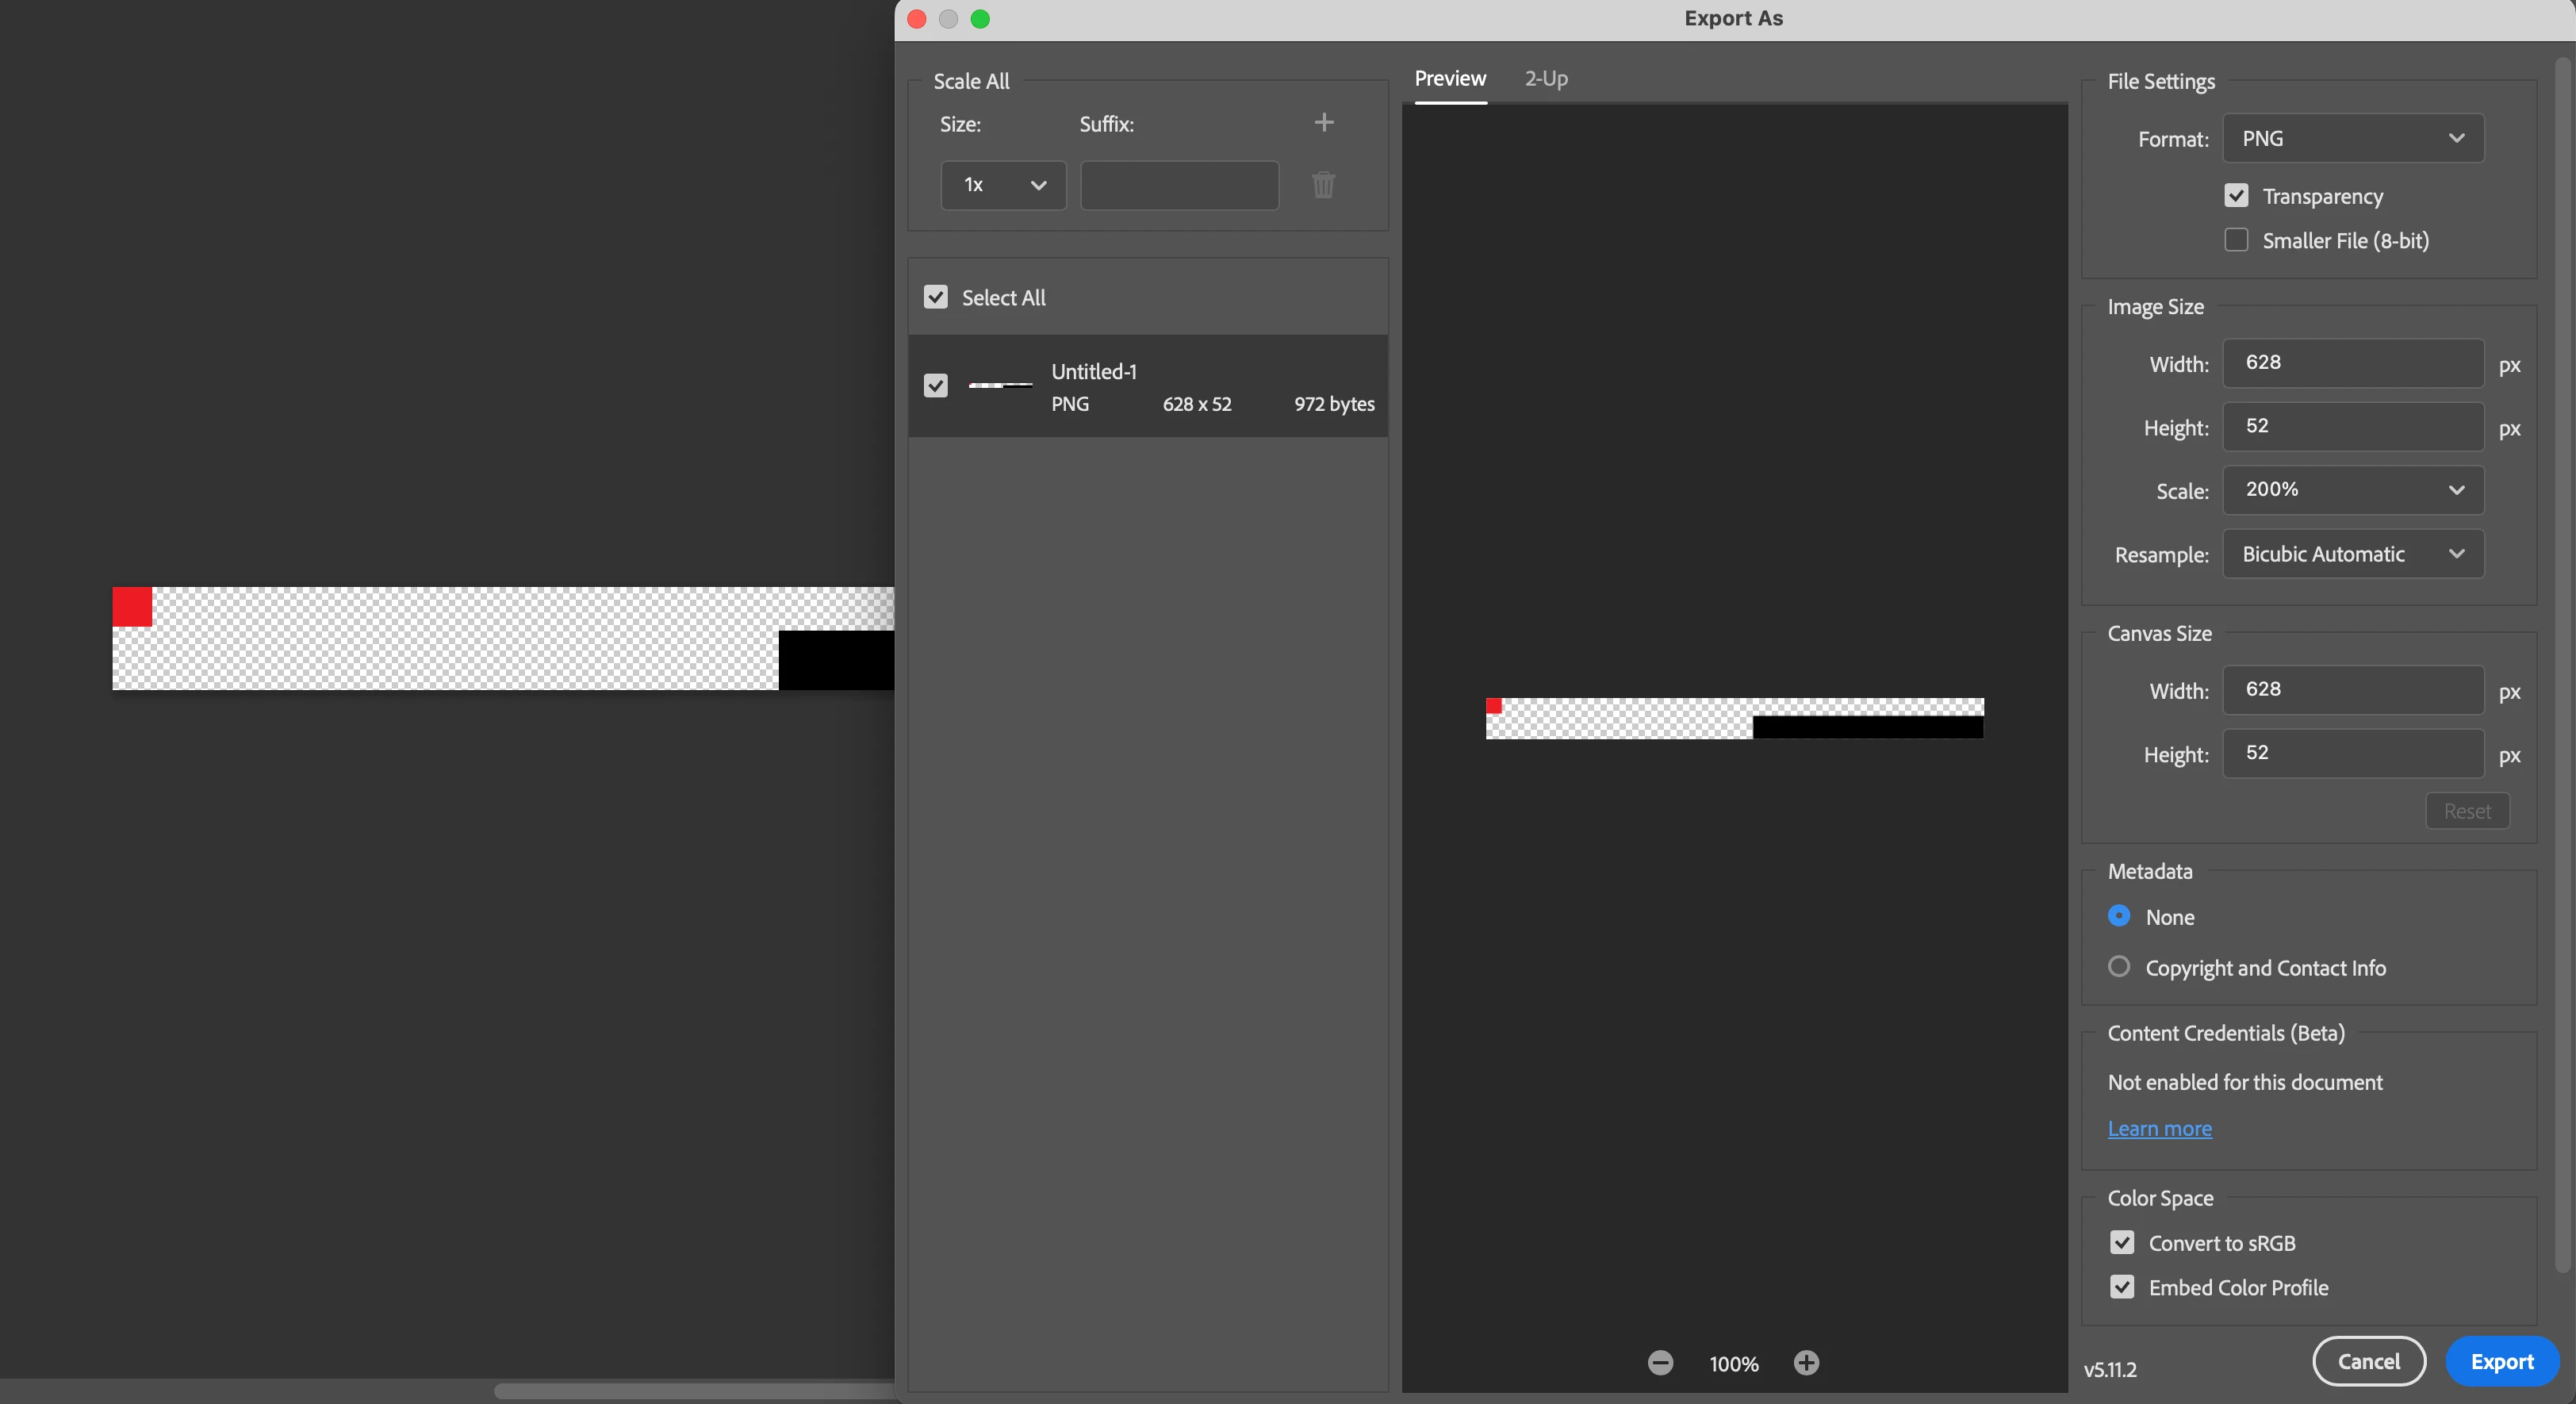Open the Scale dropdown showing 200%

click(2352, 490)
